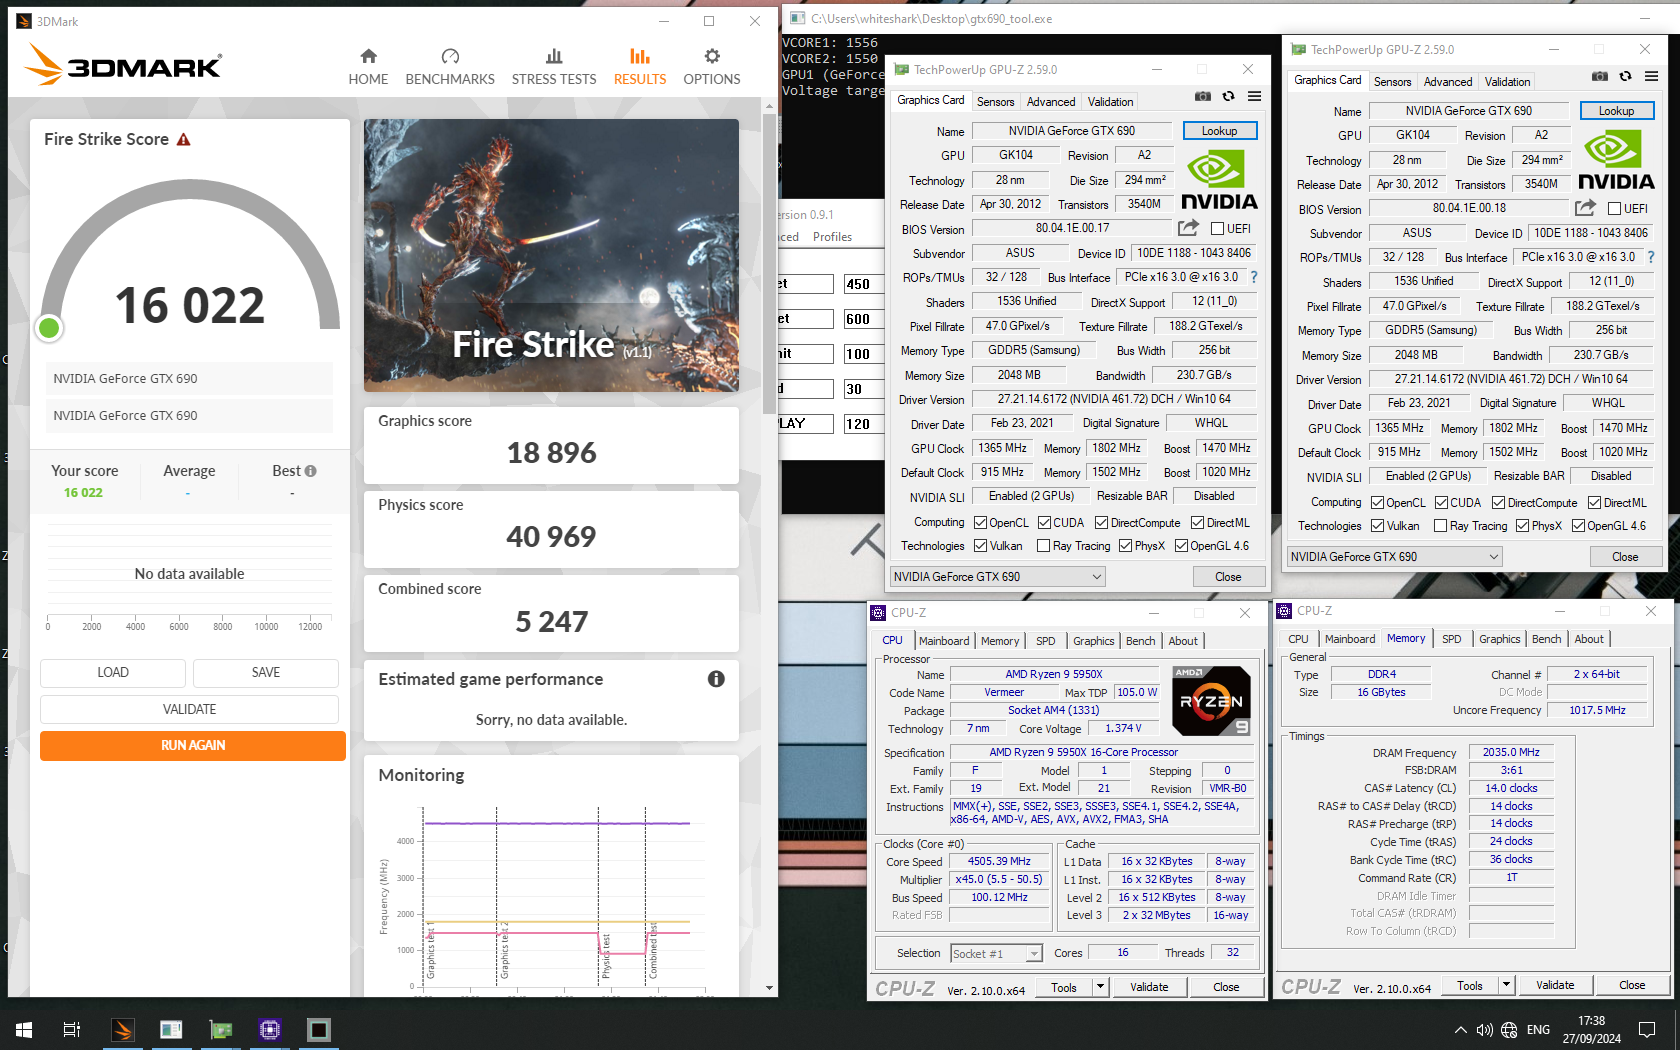Open Tools dropdown arrow in right CPU-Z
The image size is (1680, 1050).
(1506, 985)
